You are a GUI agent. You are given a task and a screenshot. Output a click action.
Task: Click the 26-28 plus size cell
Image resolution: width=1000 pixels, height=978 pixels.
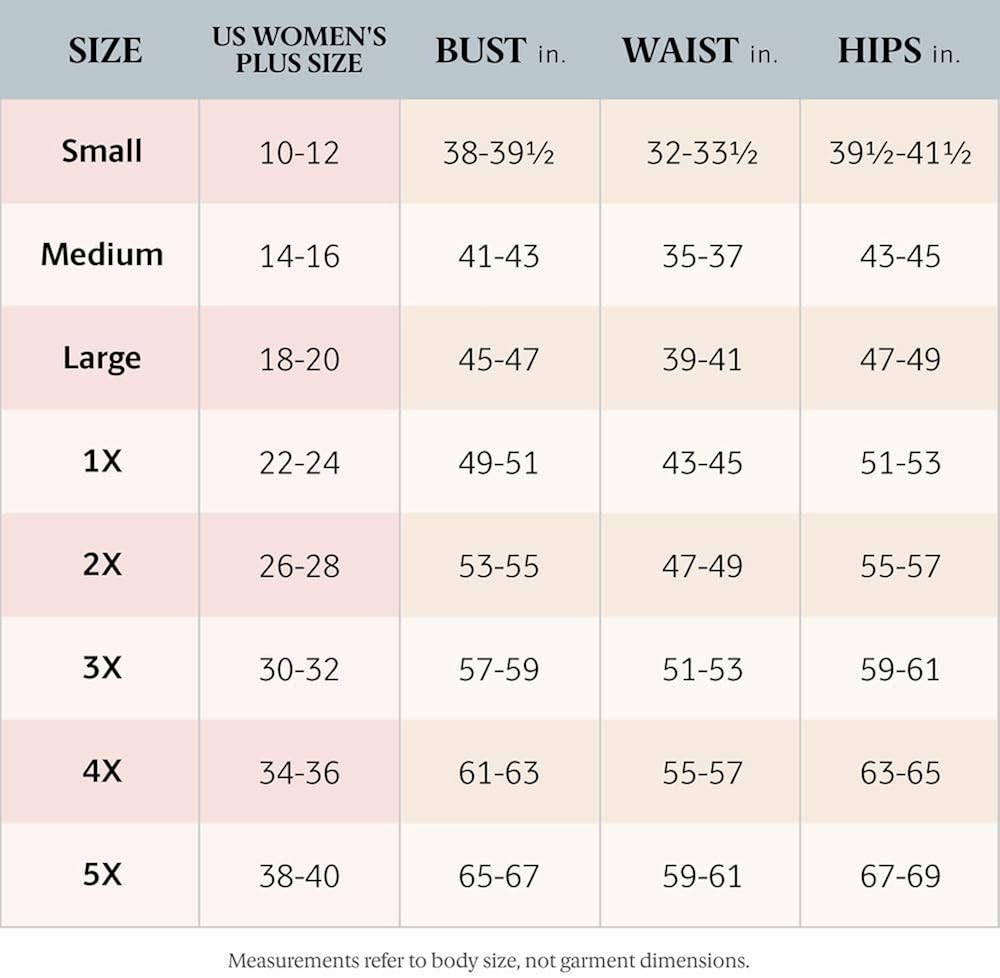[299, 566]
